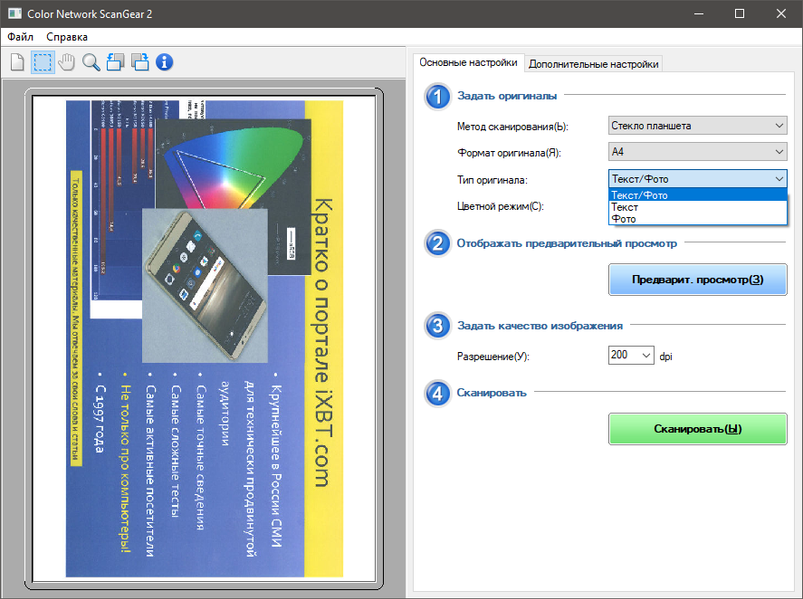
Task: Collapse the Тип оригинала combo box
Action: [x=698, y=179]
